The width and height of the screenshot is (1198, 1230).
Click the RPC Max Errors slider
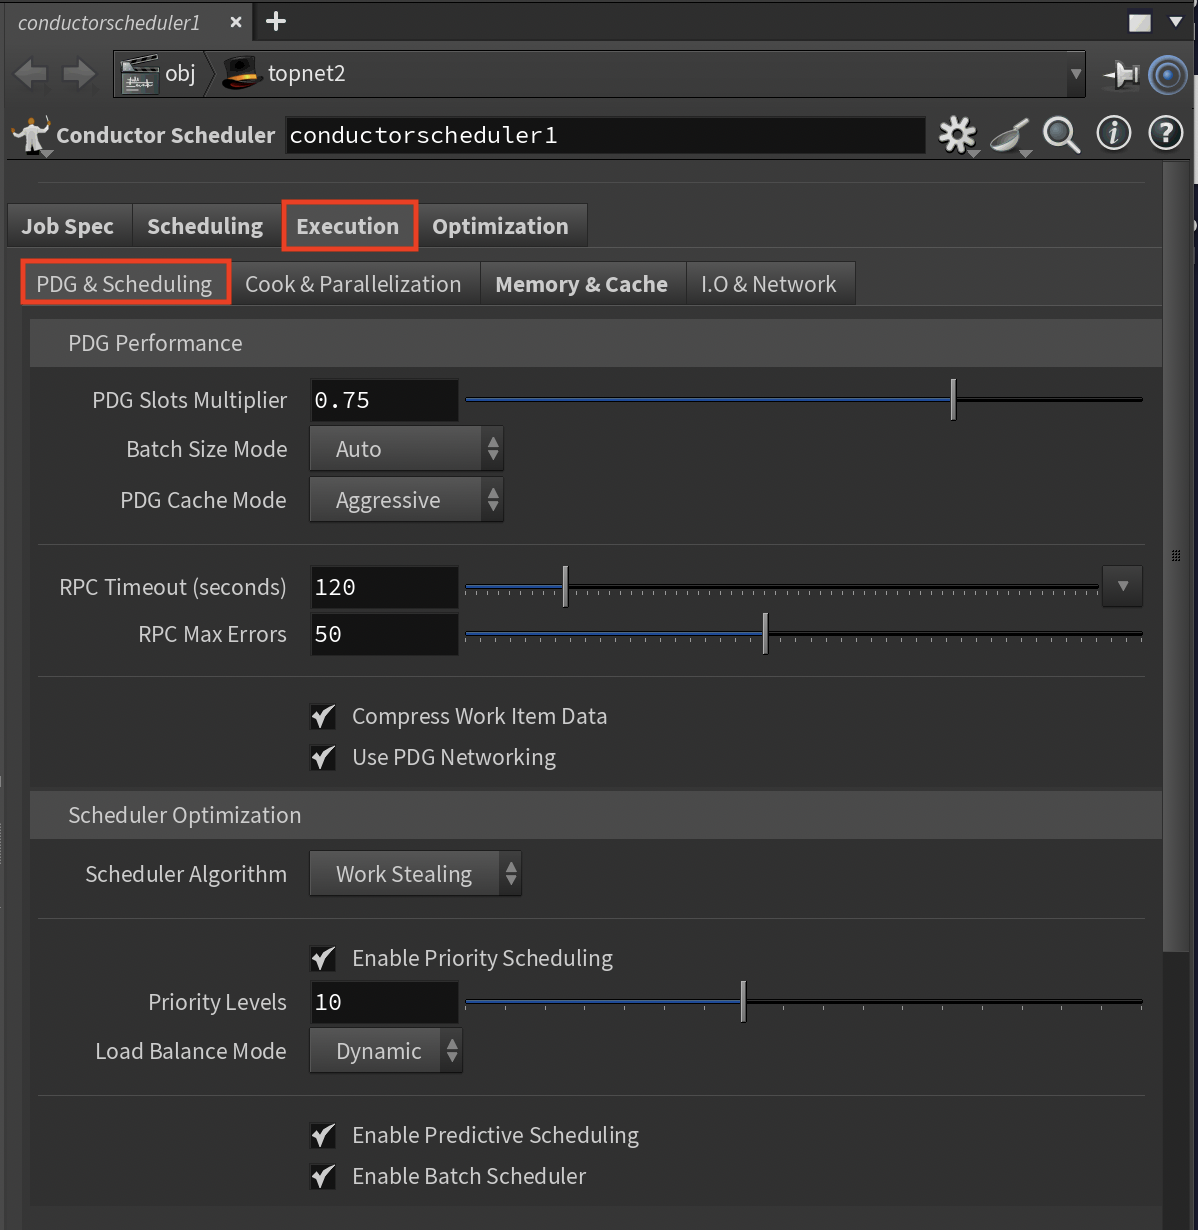point(803,634)
